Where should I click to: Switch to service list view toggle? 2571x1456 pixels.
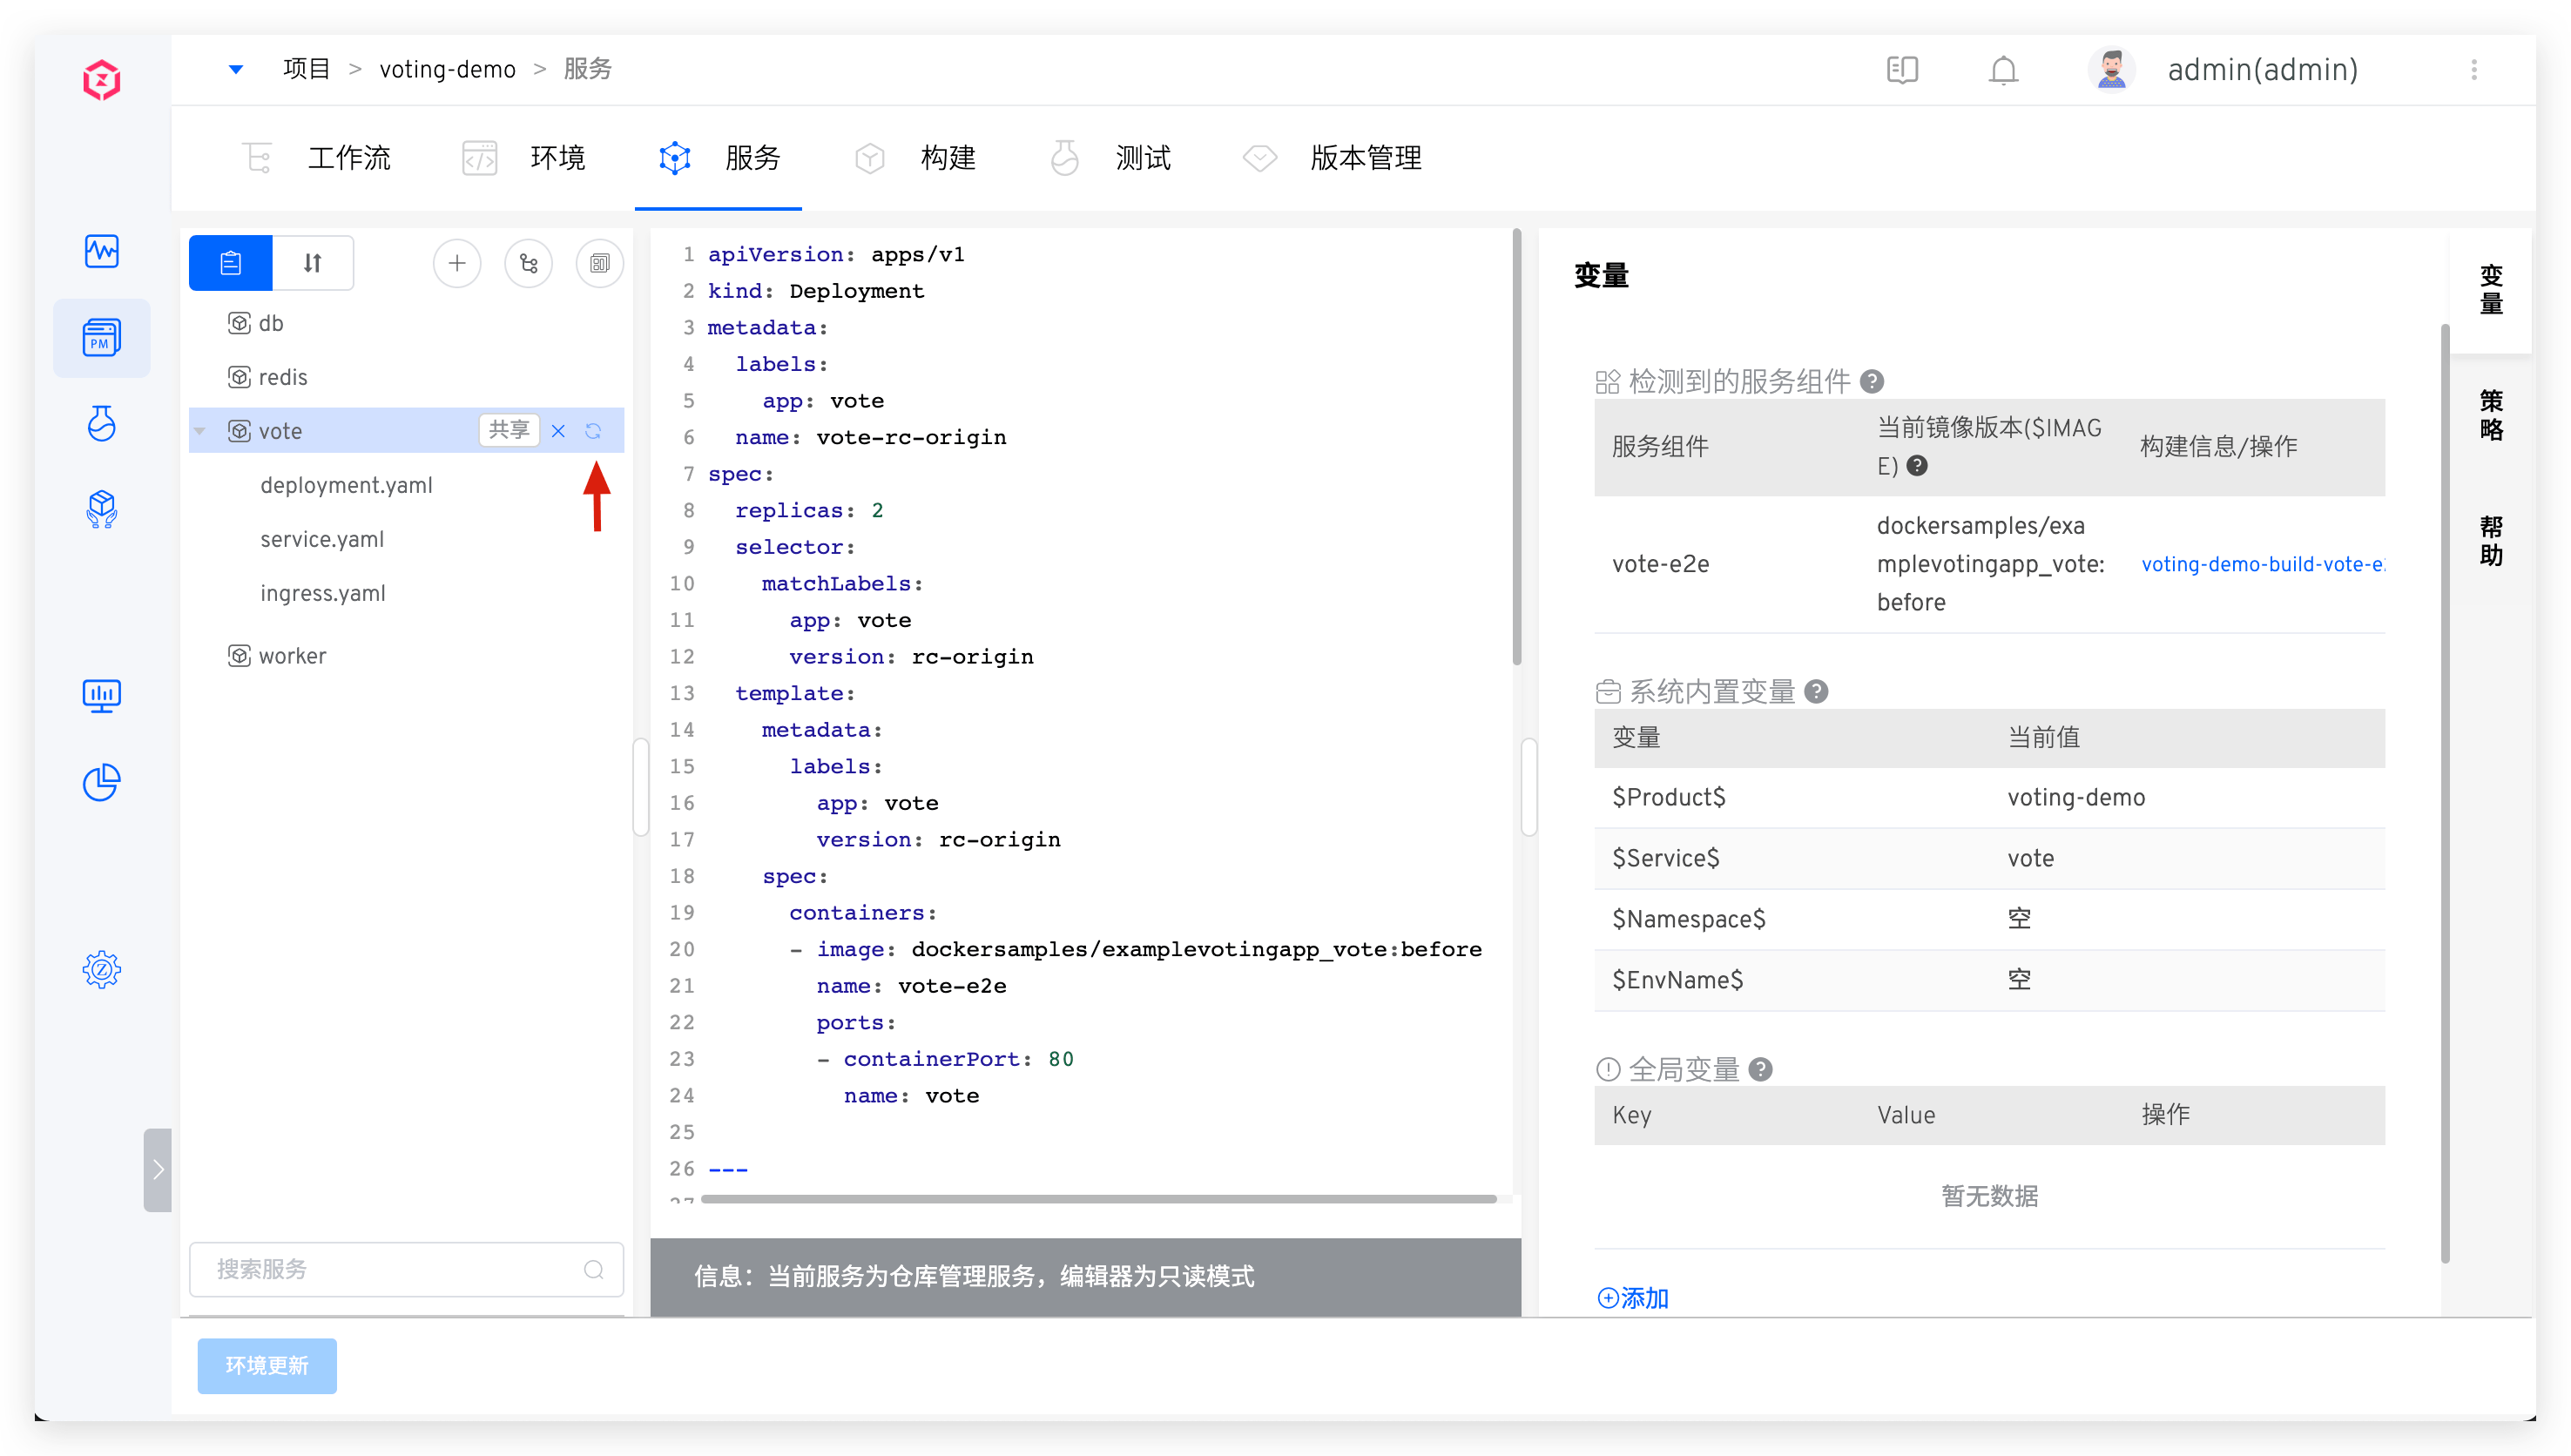pos(231,263)
